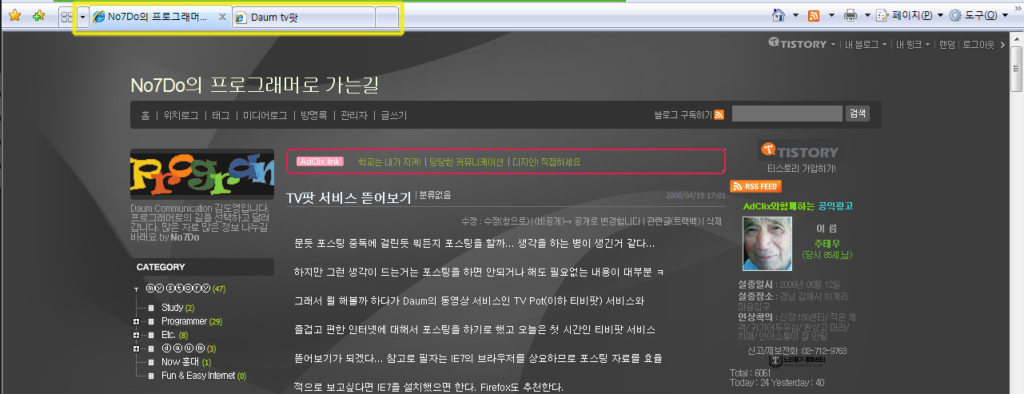This screenshot has width=1024, height=394.
Task: Expand the Programmer category plus box
Action: pyautogui.click(x=136, y=321)
